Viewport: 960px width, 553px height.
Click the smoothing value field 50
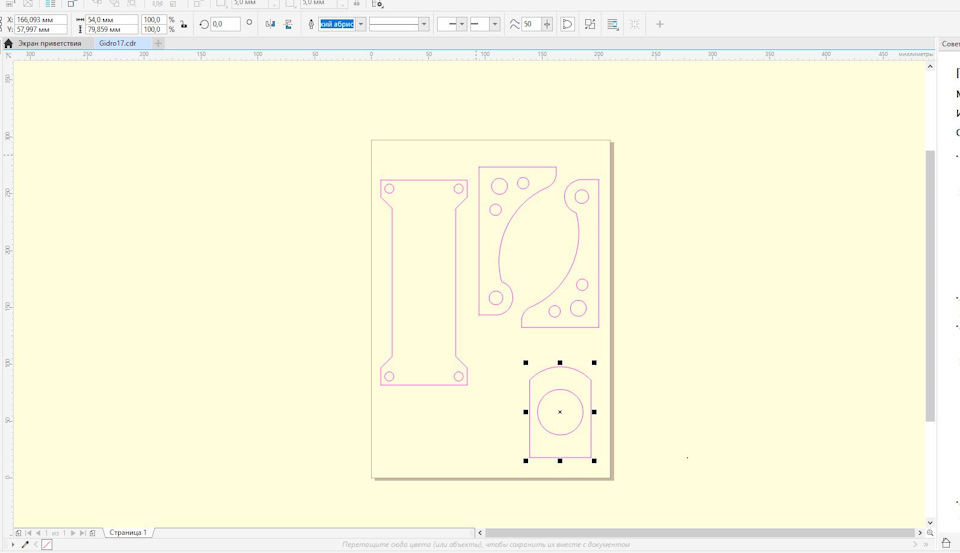point(531,24)
